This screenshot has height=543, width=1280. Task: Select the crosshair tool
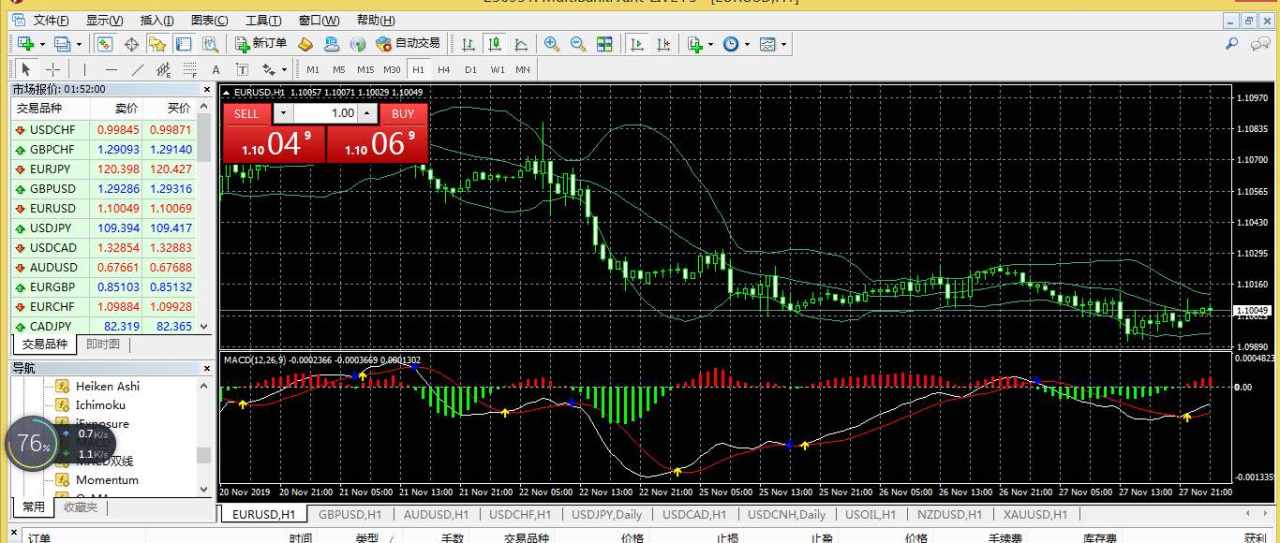pyautogui.click(x=53, y=70)
